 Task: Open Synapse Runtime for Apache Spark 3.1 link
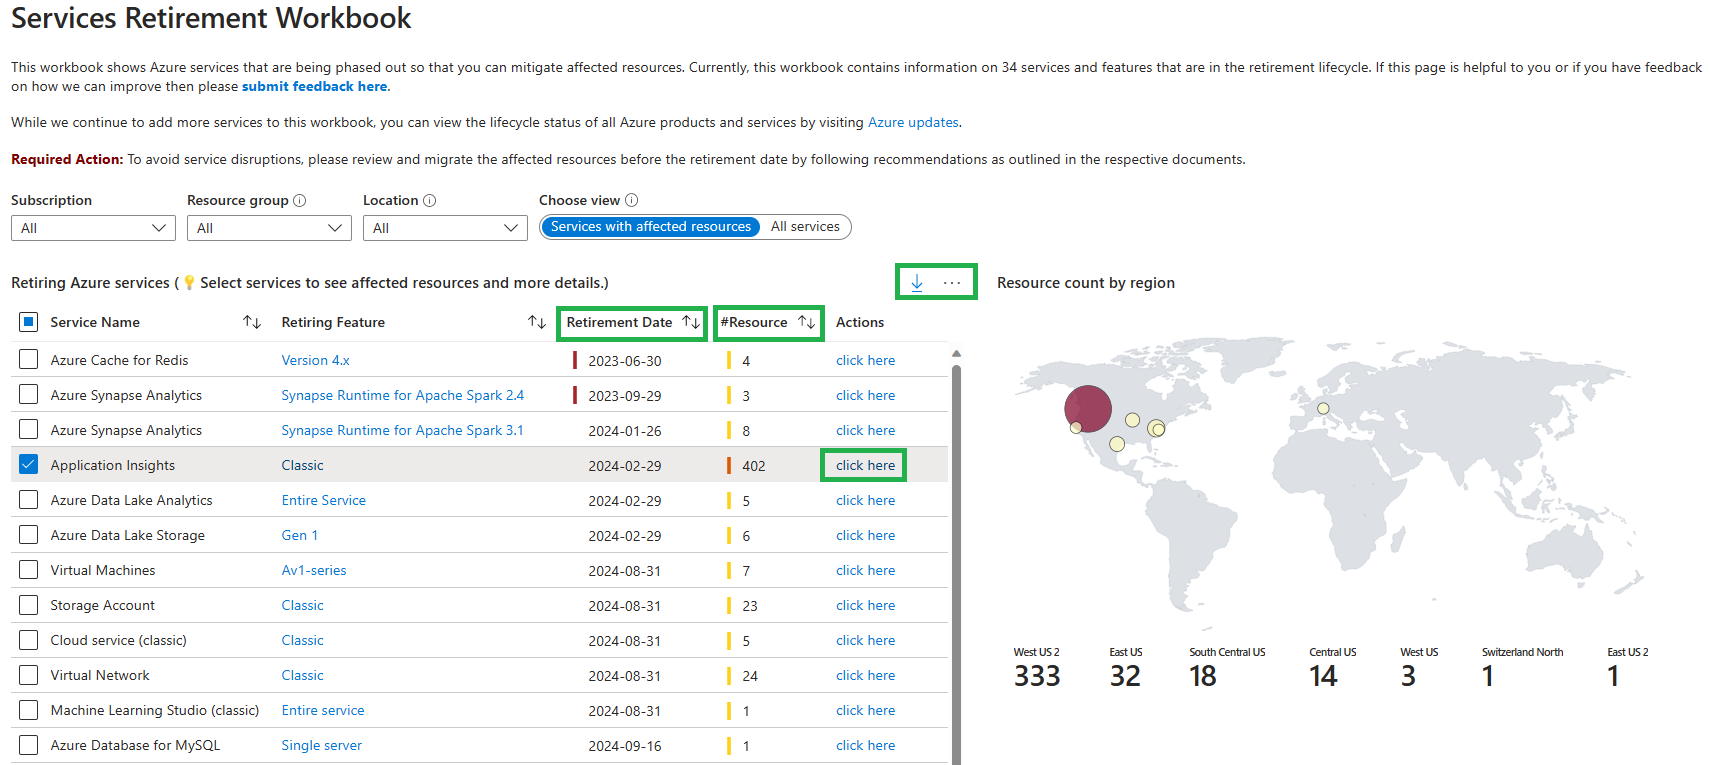pos(403,430)
